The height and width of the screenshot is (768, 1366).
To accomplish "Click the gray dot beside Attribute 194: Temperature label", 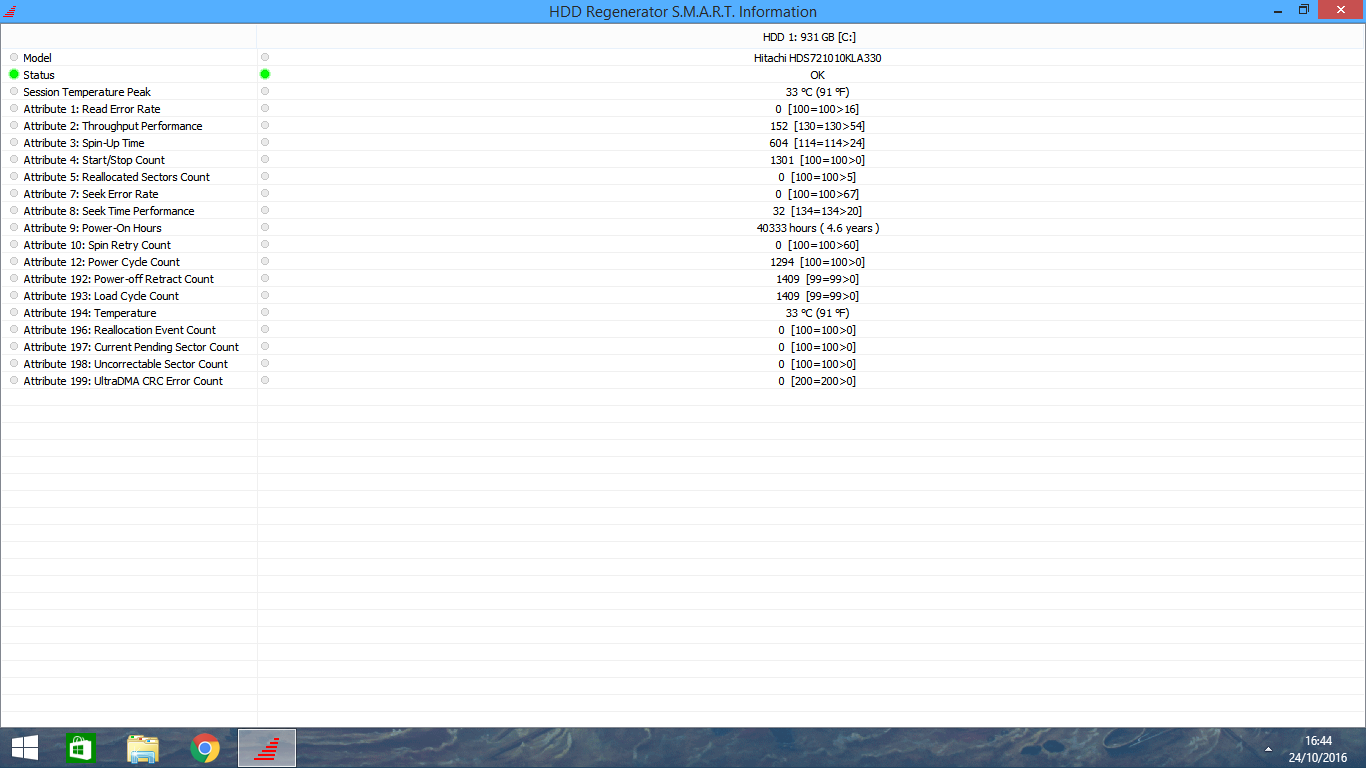I will click(14, 312).
